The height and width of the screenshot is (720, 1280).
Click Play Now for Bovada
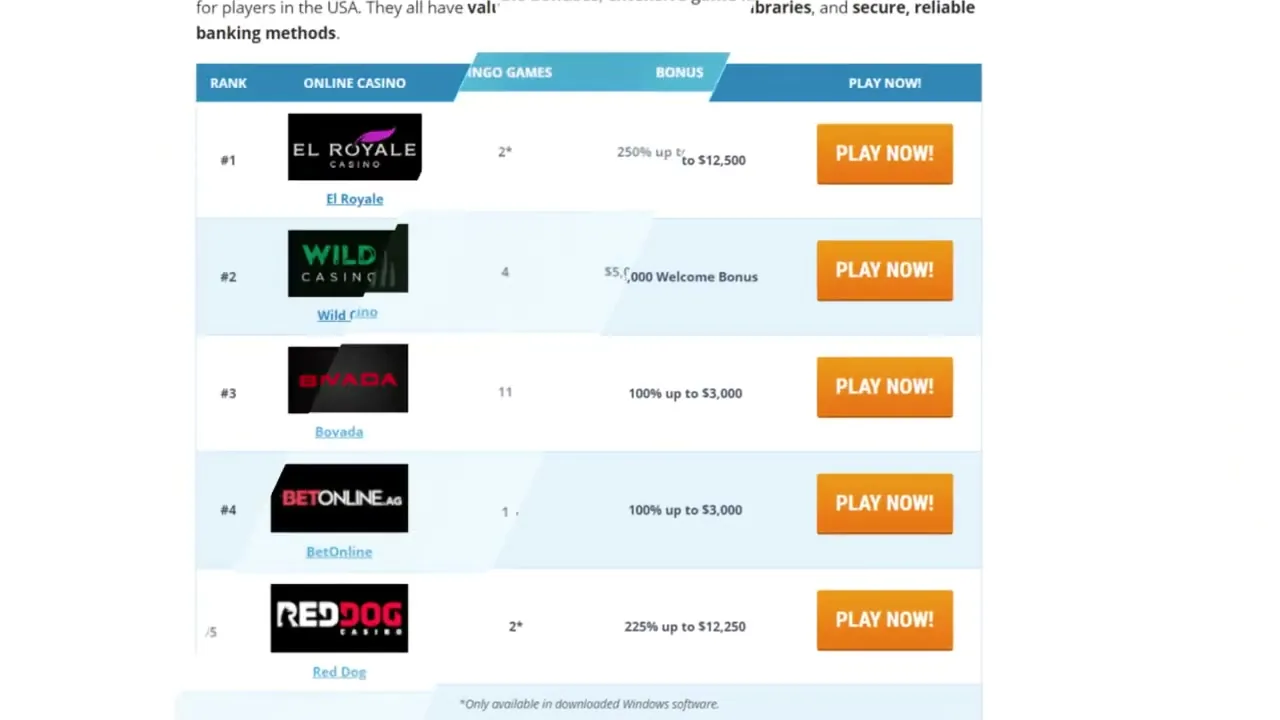click(885, 387)
